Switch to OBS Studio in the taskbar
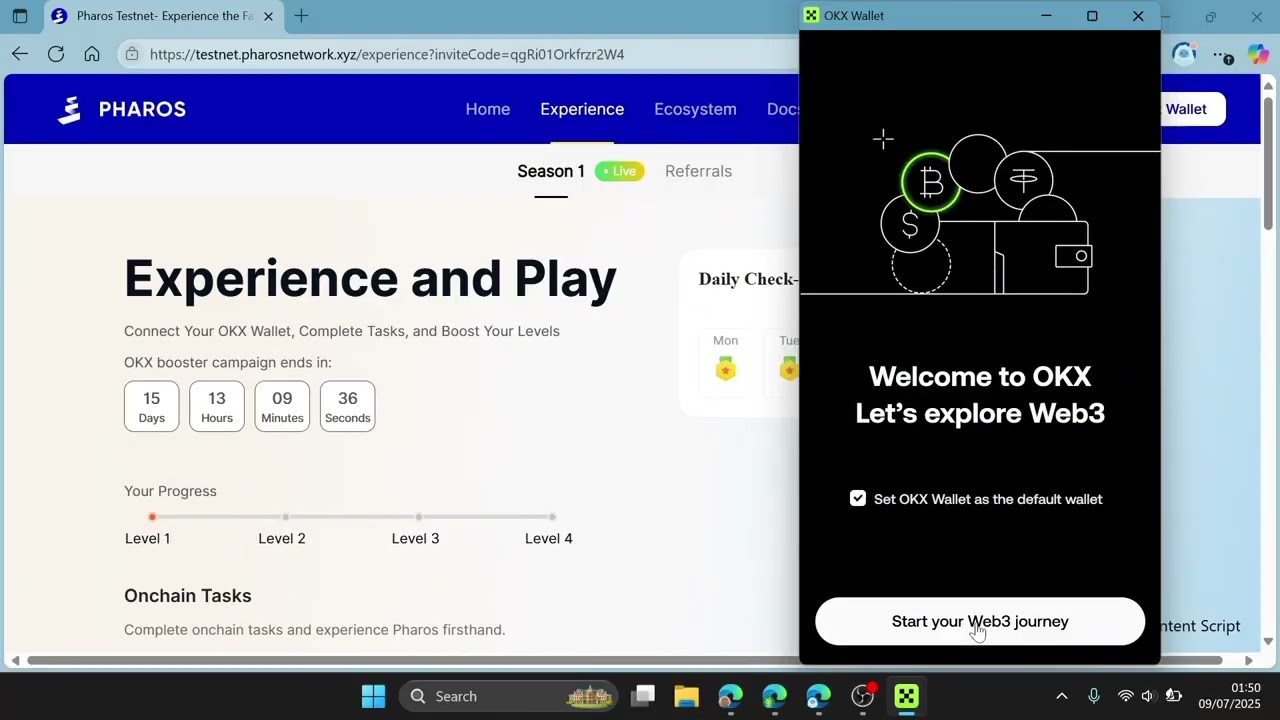Image resolution: width=1280 pixels, height=720 pixels. pos(863,696)
